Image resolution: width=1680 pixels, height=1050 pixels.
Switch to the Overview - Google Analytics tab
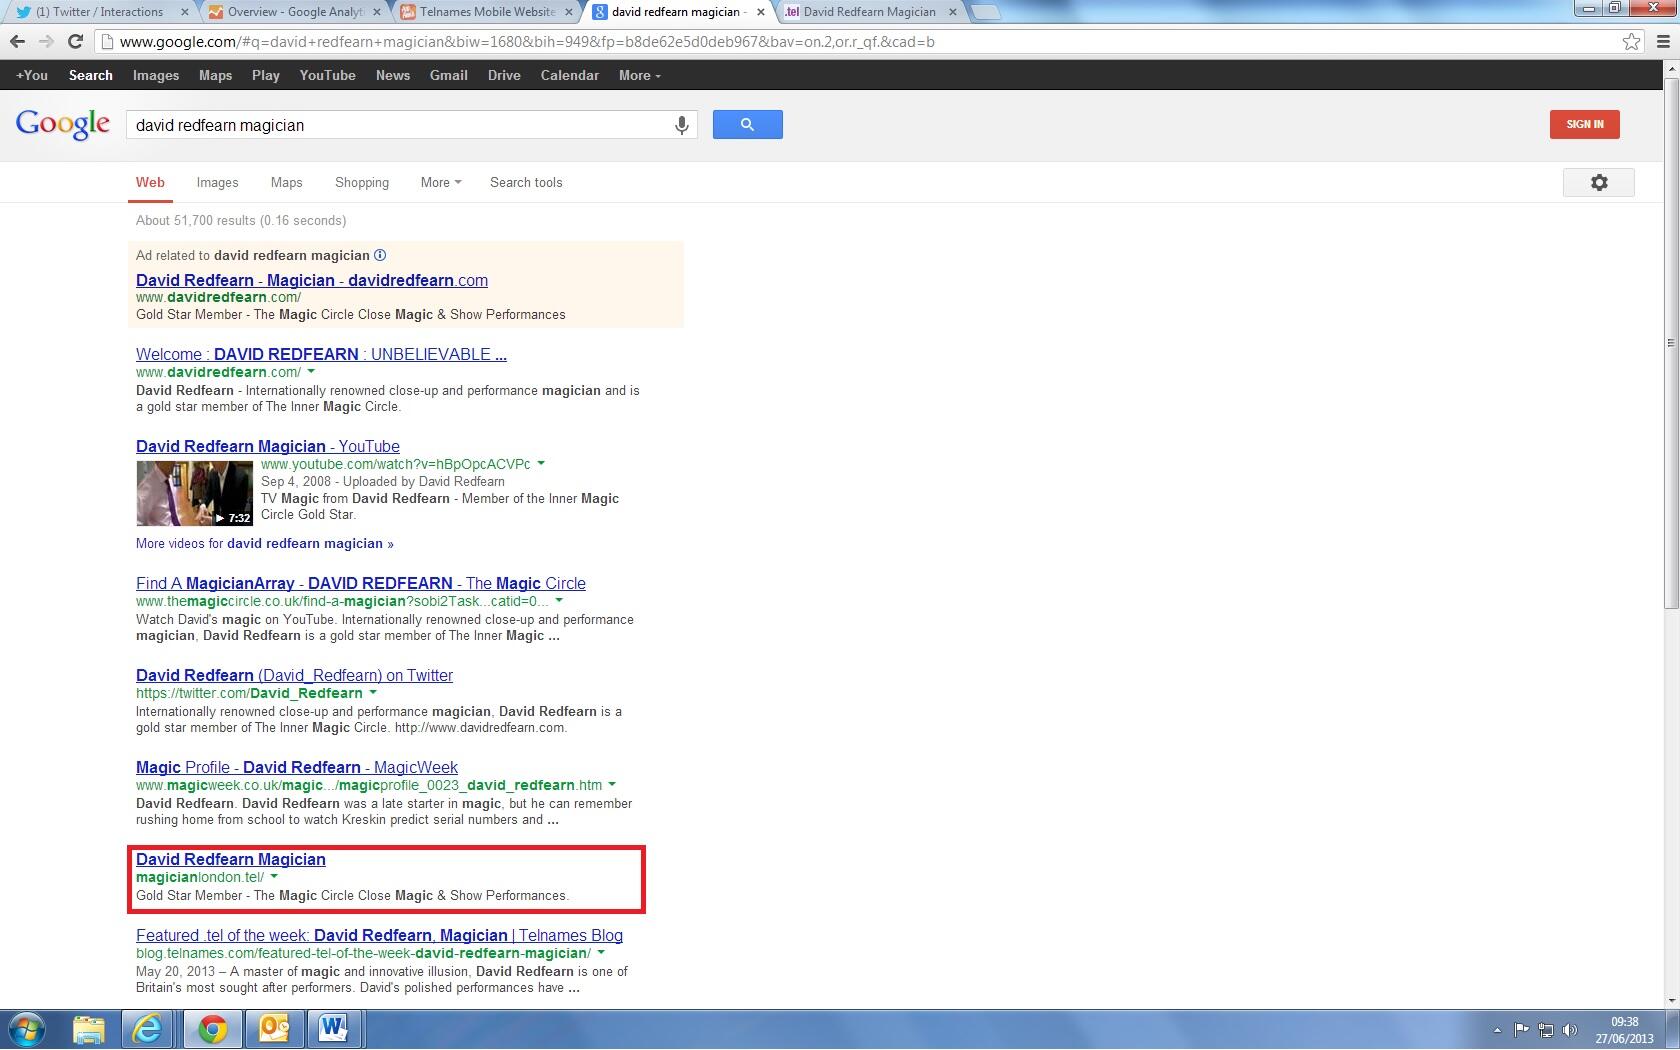[x=293, y=12]
